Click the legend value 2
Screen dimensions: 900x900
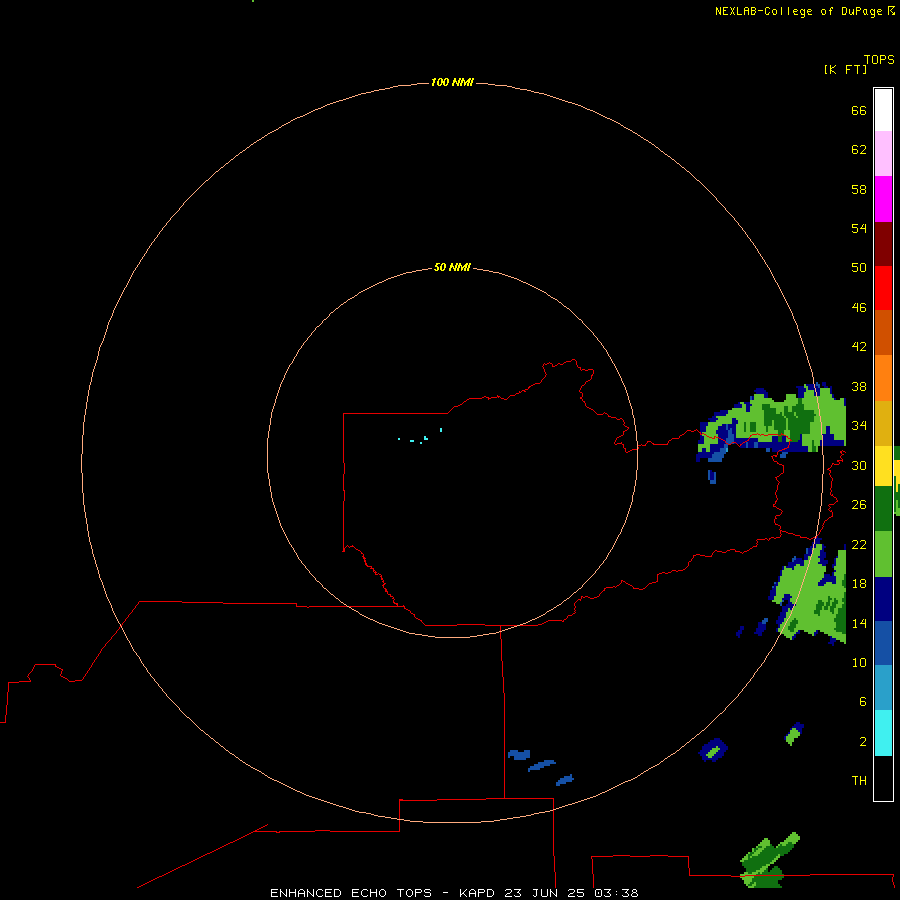[863, 741]
